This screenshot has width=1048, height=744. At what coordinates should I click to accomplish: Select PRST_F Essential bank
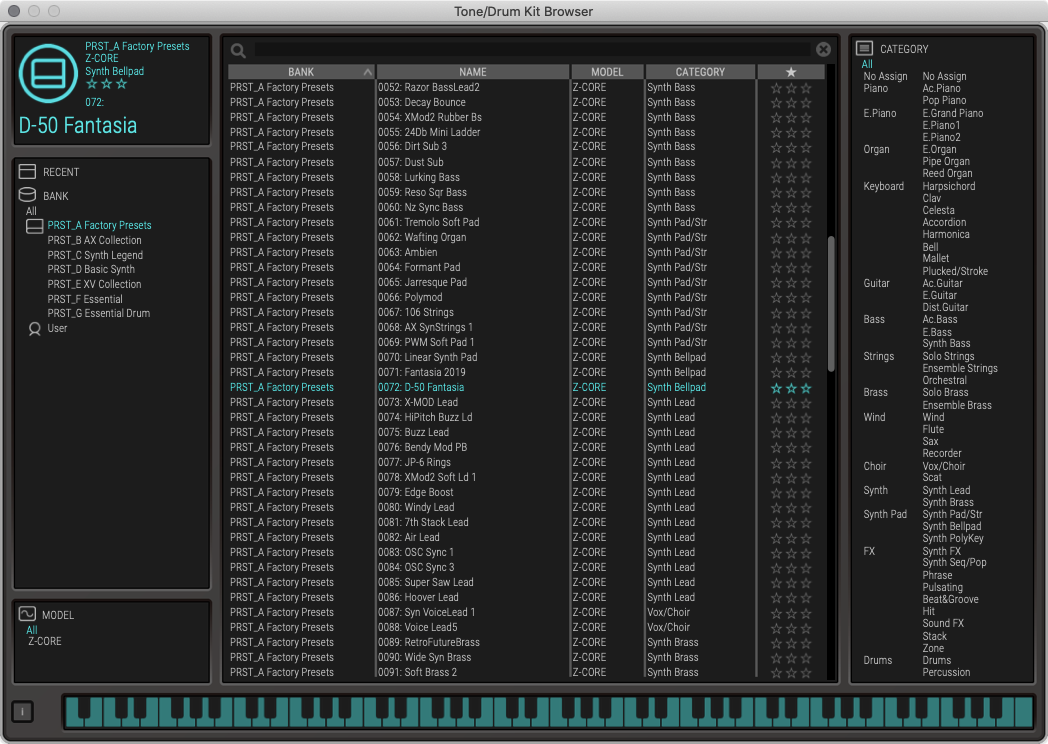pos(85,299)
